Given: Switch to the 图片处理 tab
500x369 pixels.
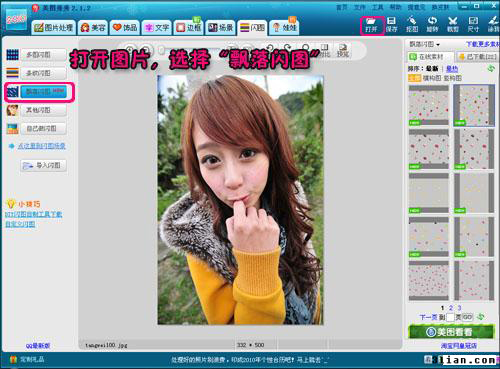Looking at the screenshot, I should [54, 27].
